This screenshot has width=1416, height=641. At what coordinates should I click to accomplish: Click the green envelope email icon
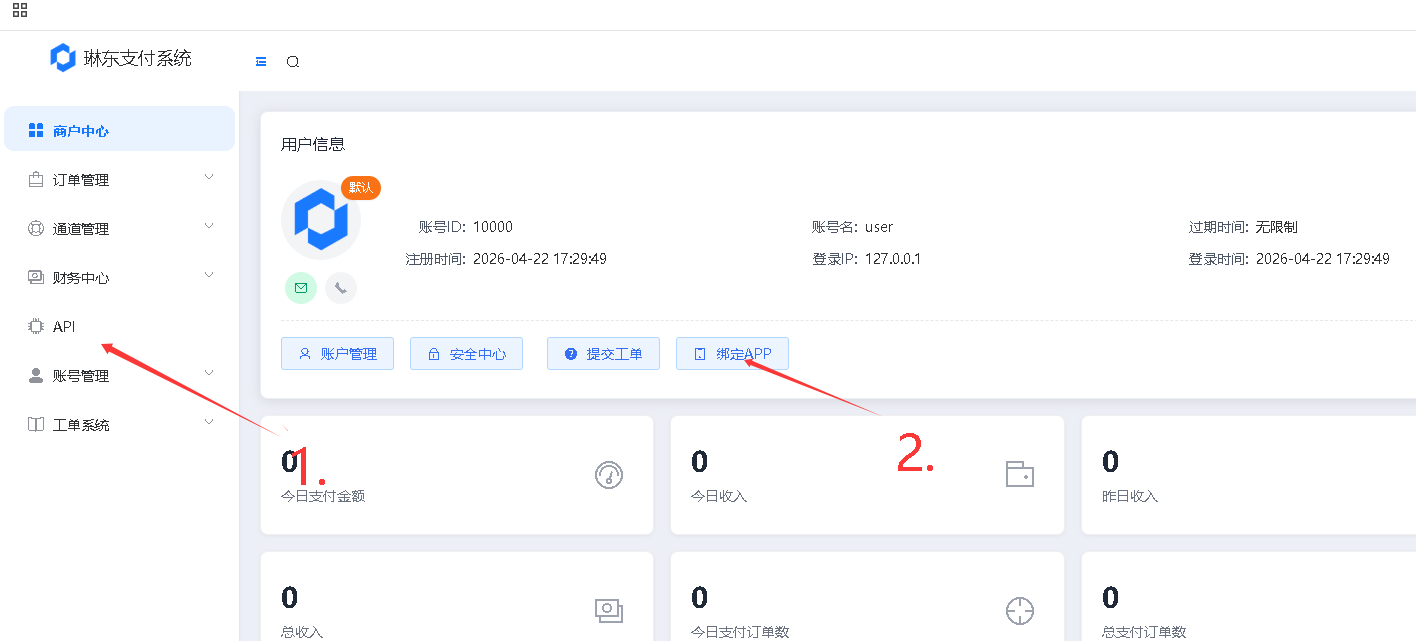[x=300, y=287]
